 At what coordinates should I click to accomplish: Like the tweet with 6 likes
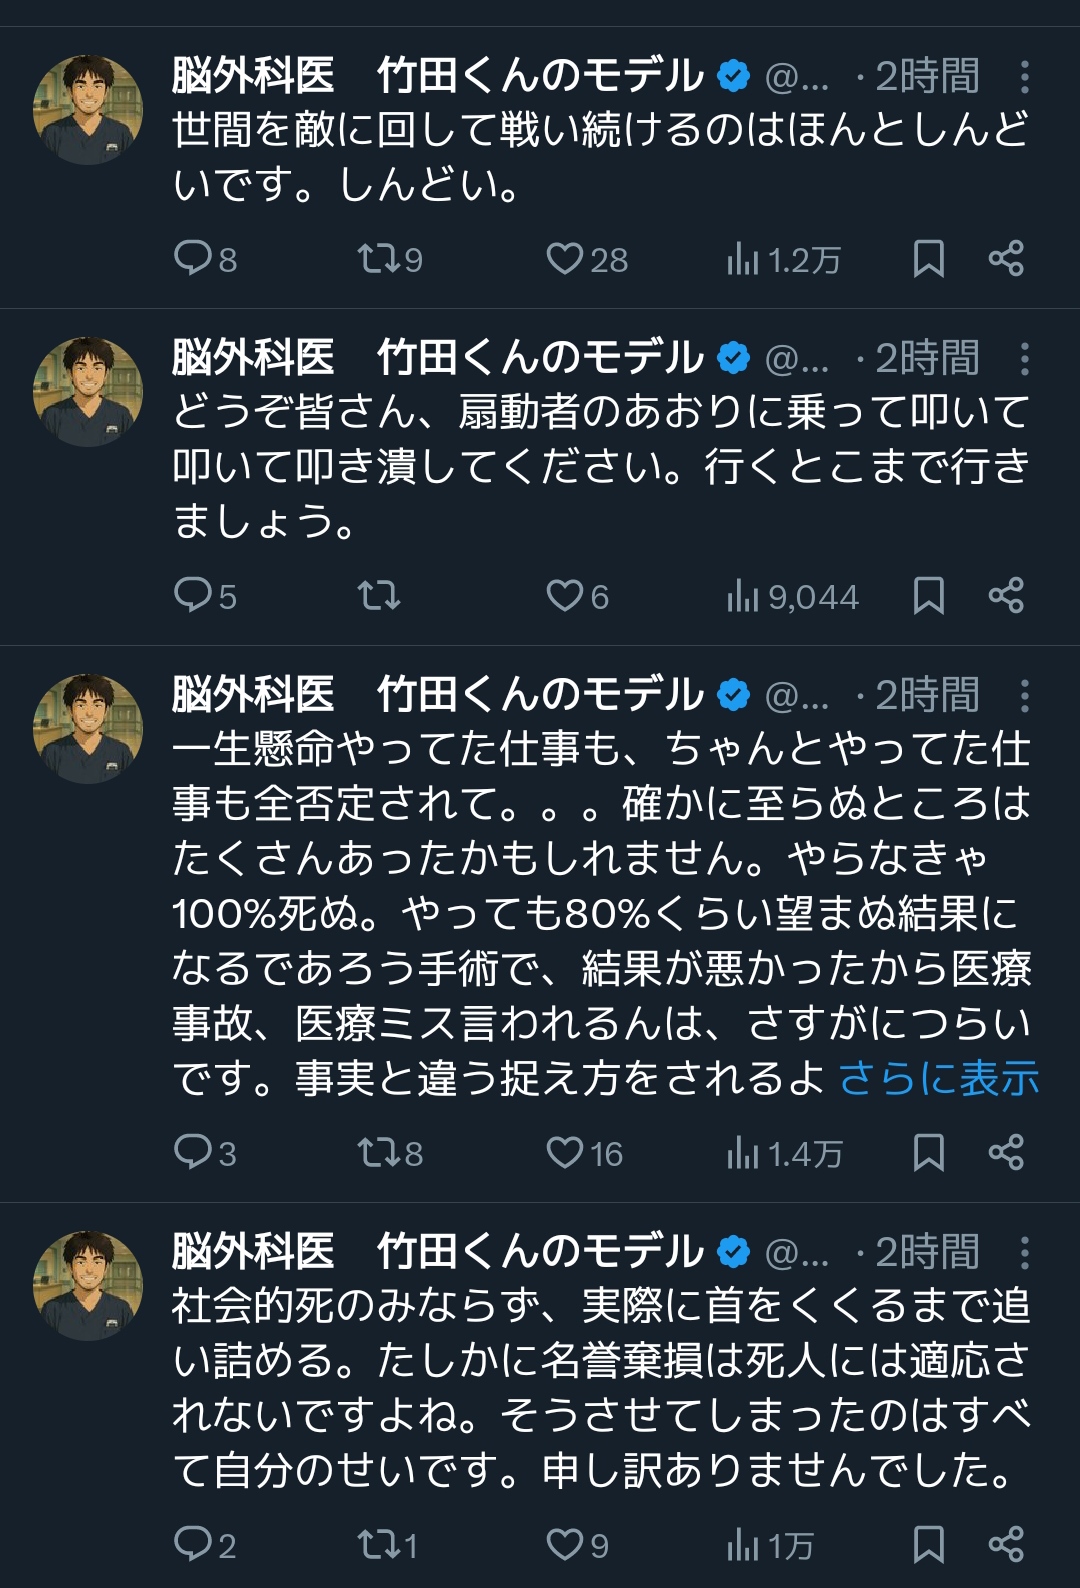click(564, 595)
